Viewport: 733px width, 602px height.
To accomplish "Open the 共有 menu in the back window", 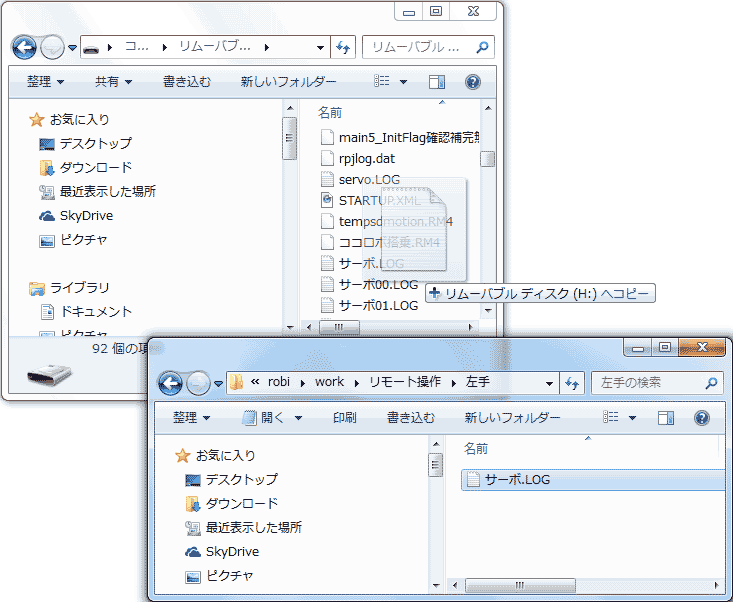I will [113, 82].
